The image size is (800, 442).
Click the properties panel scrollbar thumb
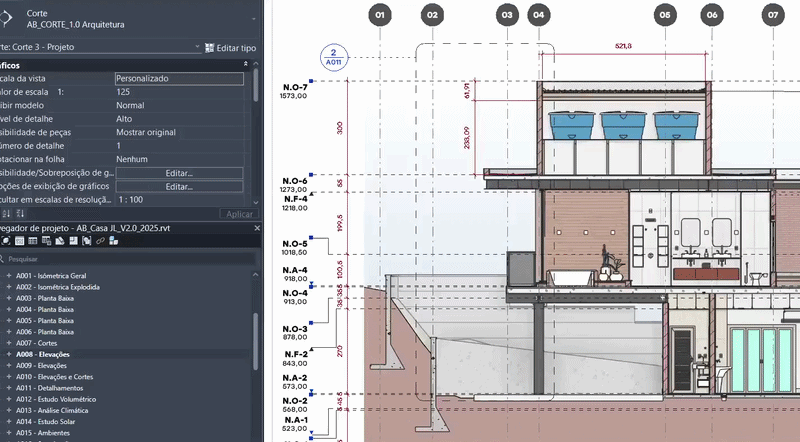coord(256,85)
